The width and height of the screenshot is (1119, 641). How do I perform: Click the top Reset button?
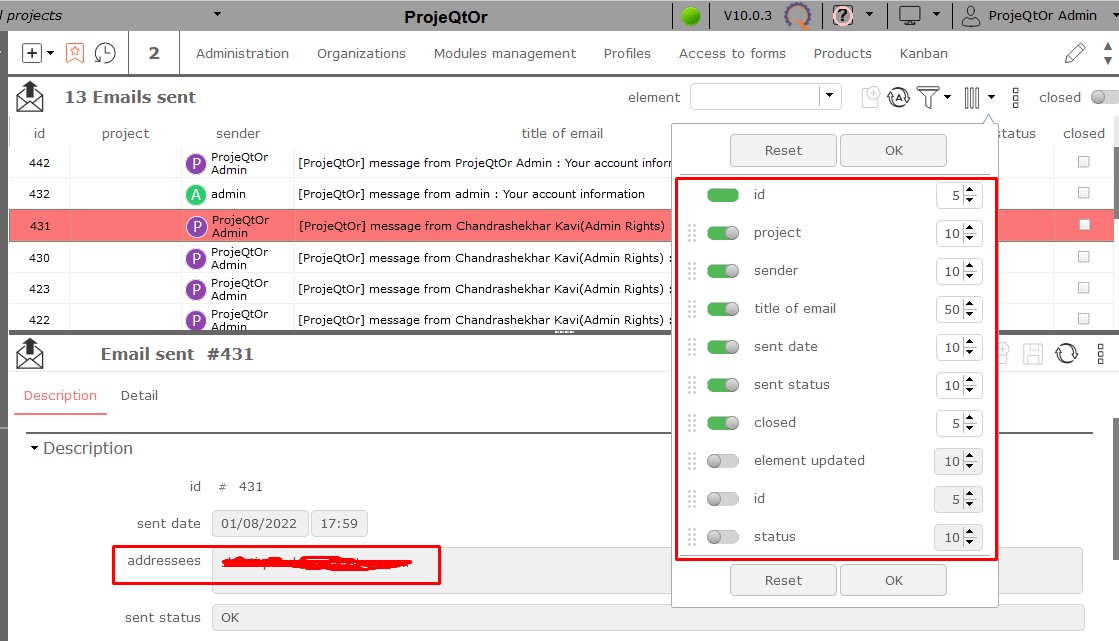tap(783, 151)
